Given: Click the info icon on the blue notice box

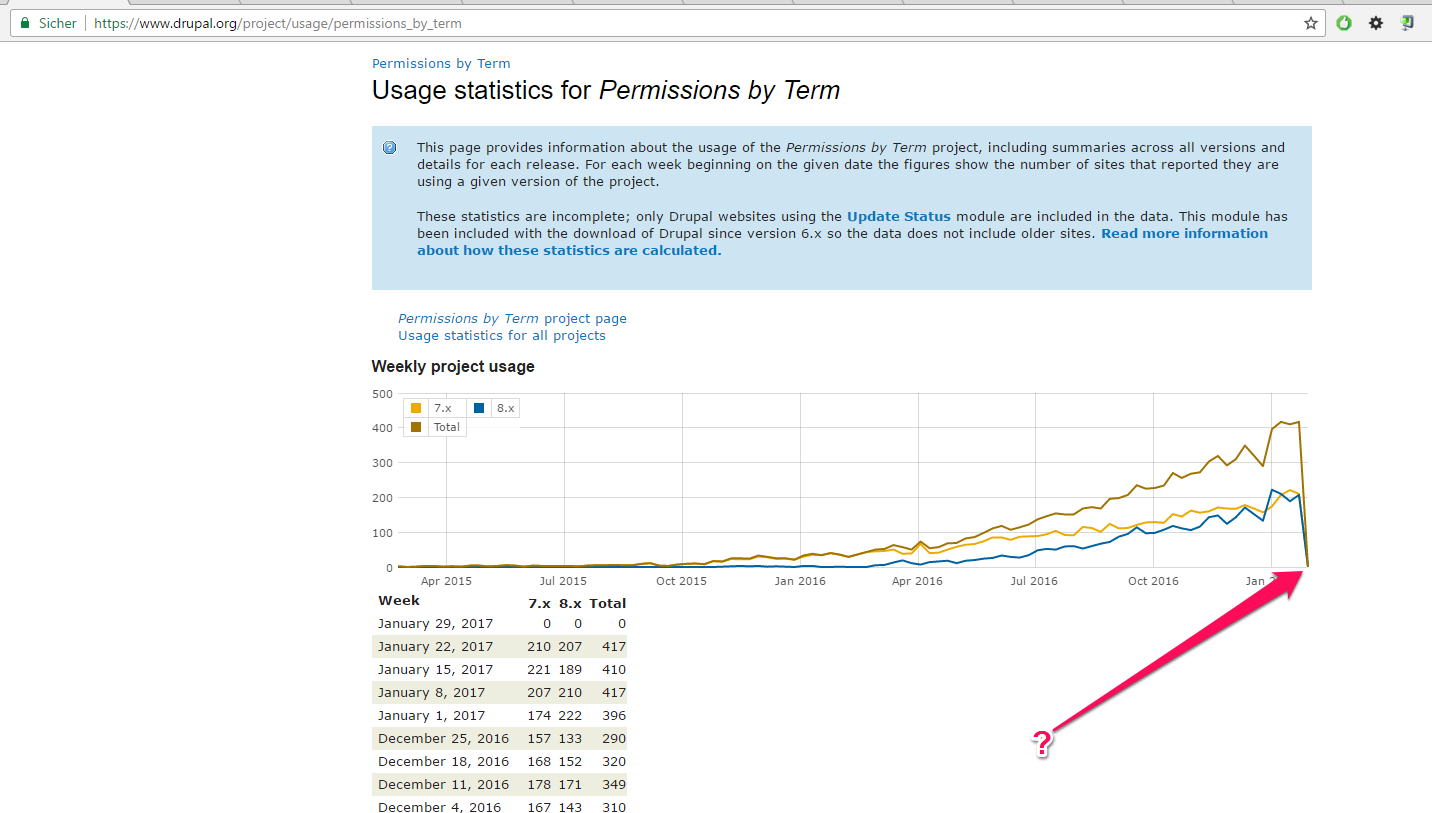Looking at the screenshot, I should pyautogui.click(x=389, y=147).
